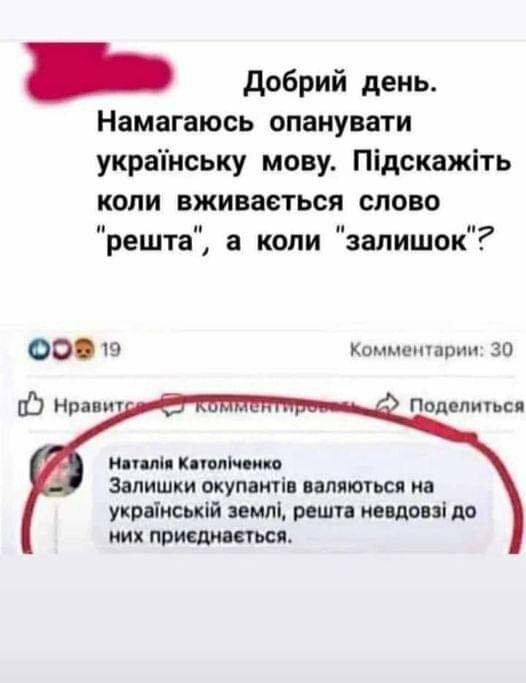Open the reactions count 19
526x683 pixels.
111,350
